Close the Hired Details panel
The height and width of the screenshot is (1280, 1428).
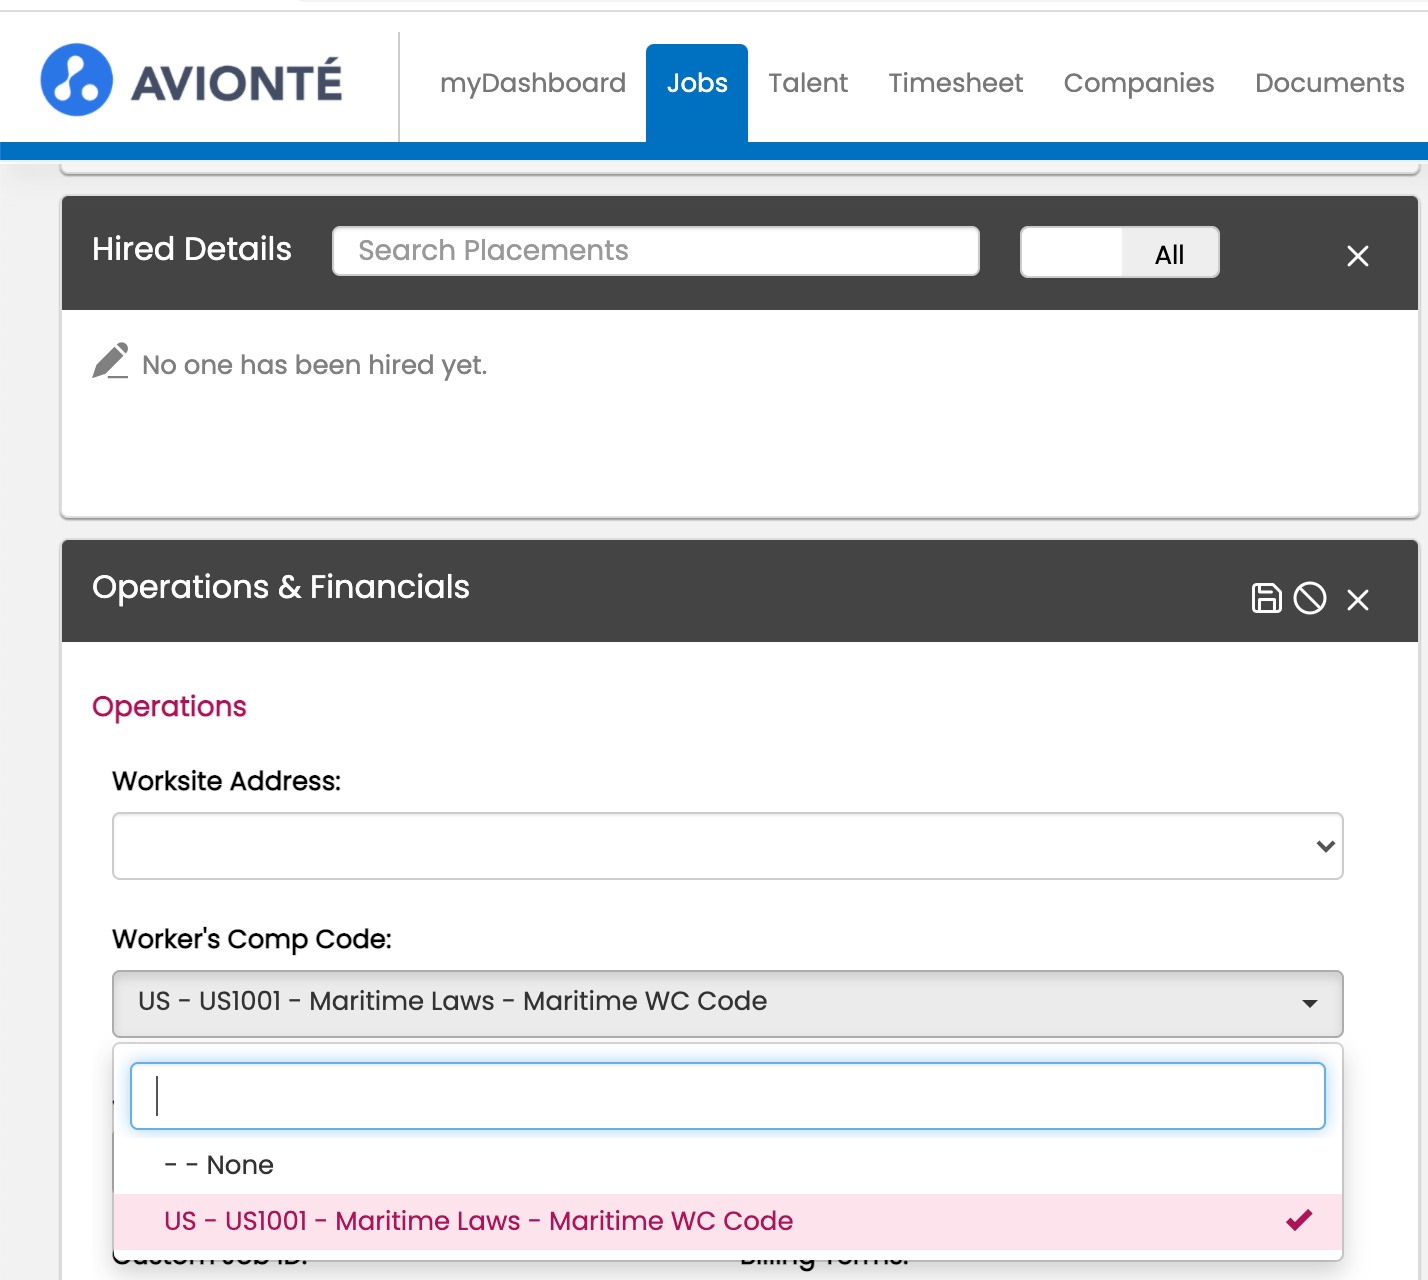(1357, 256)
